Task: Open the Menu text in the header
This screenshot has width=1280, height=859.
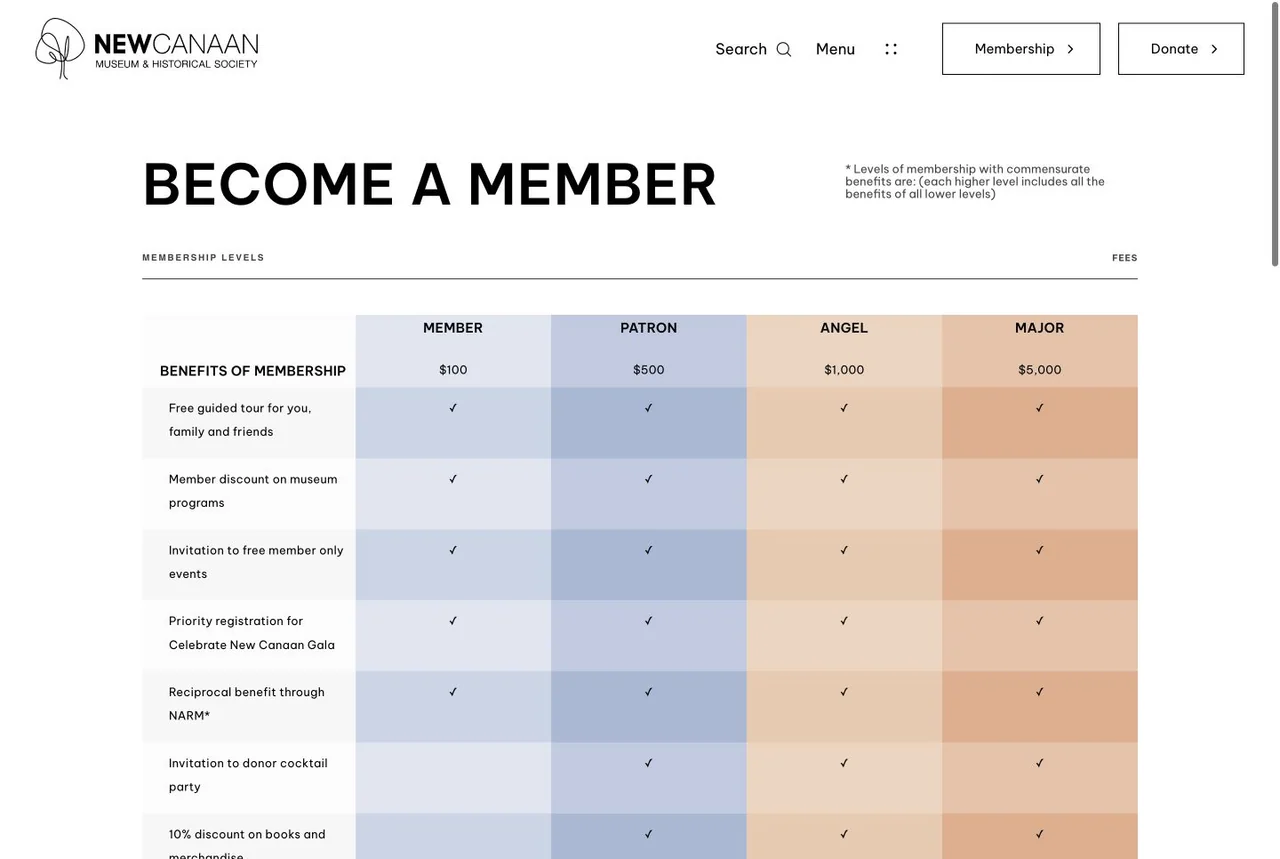Action: pos(835,49)
